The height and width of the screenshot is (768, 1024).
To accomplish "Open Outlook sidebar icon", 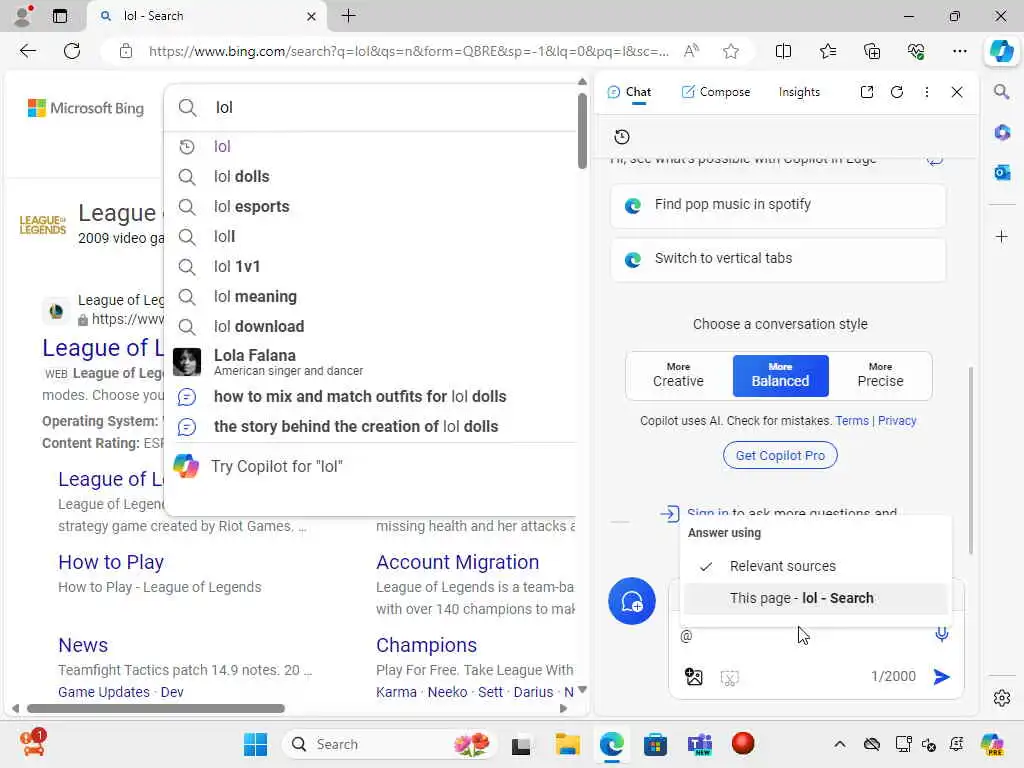I will coord(1002,172).
